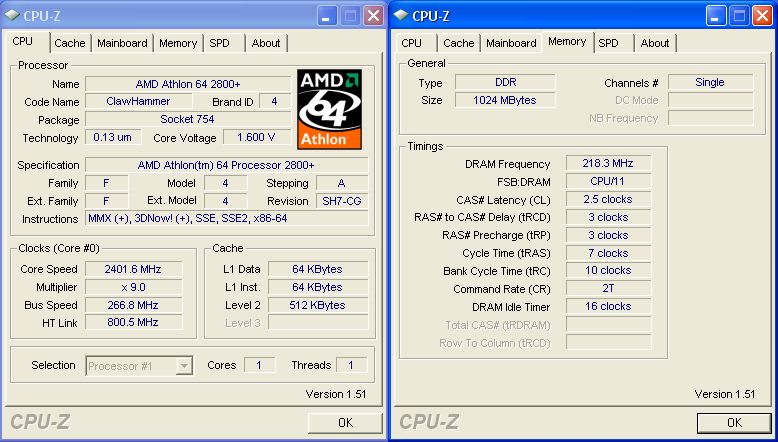Viewport: 778px width, 442px height.
Task: Click the Specification field text
Action: point(226,165)
